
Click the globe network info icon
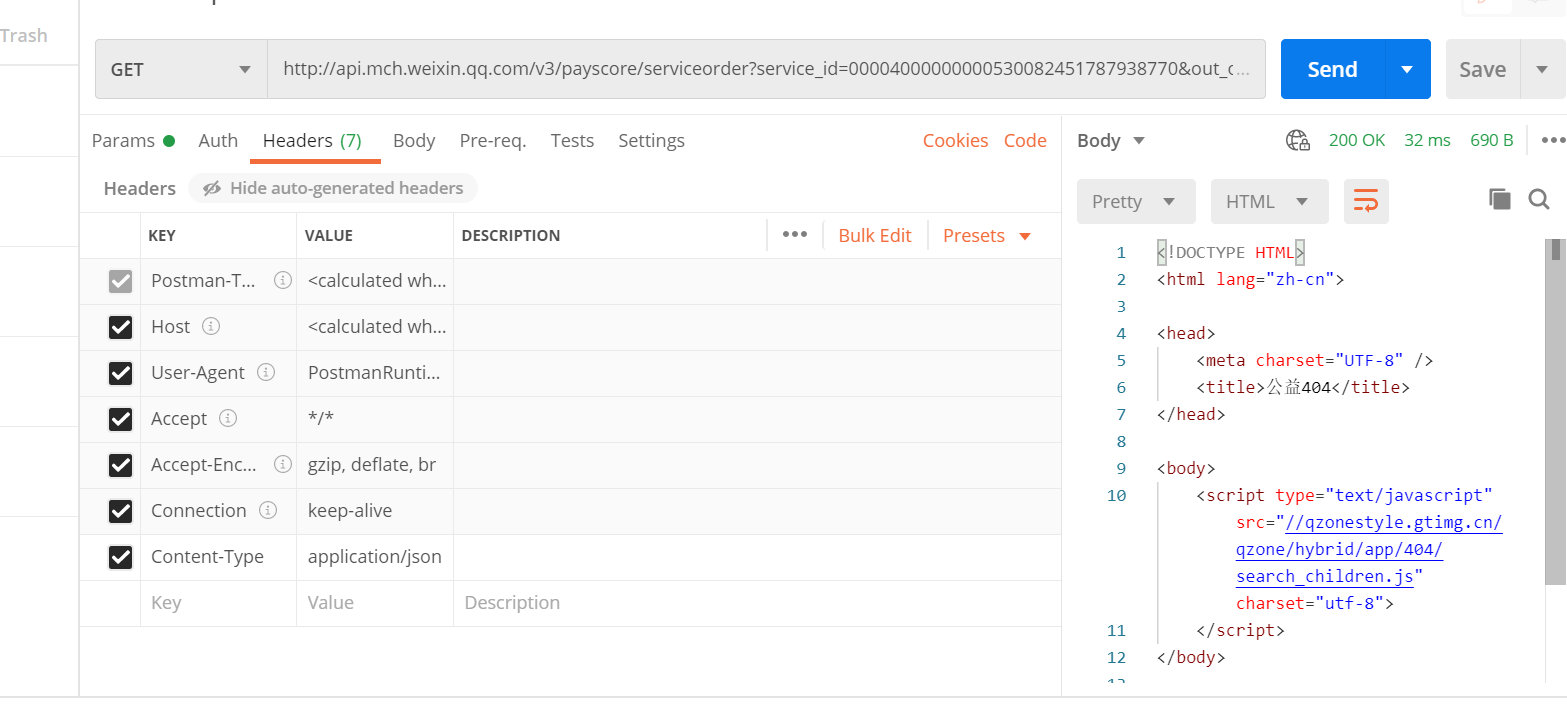pyautogui.click(x=1298, y=141)
